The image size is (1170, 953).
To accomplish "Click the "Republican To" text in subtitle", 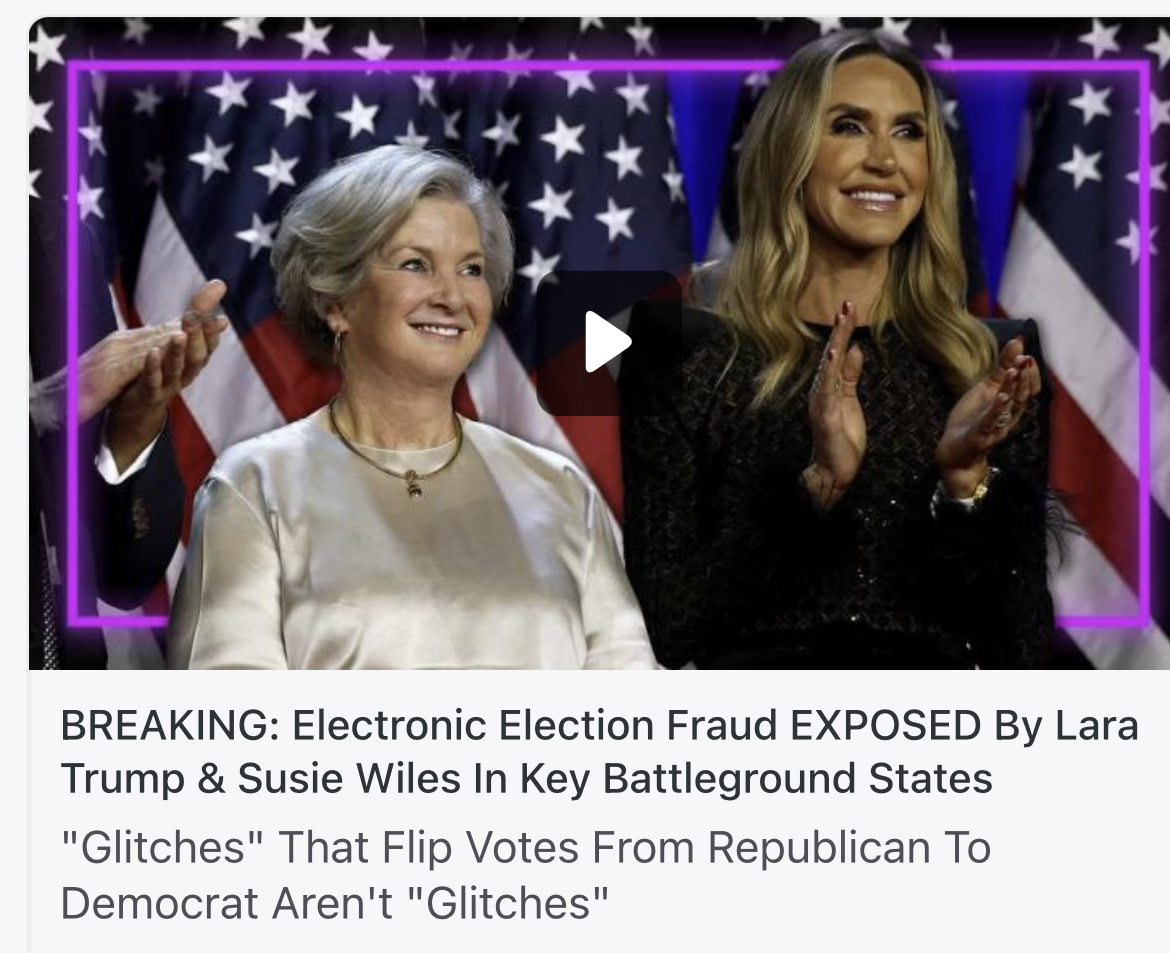I will point(849,848).
